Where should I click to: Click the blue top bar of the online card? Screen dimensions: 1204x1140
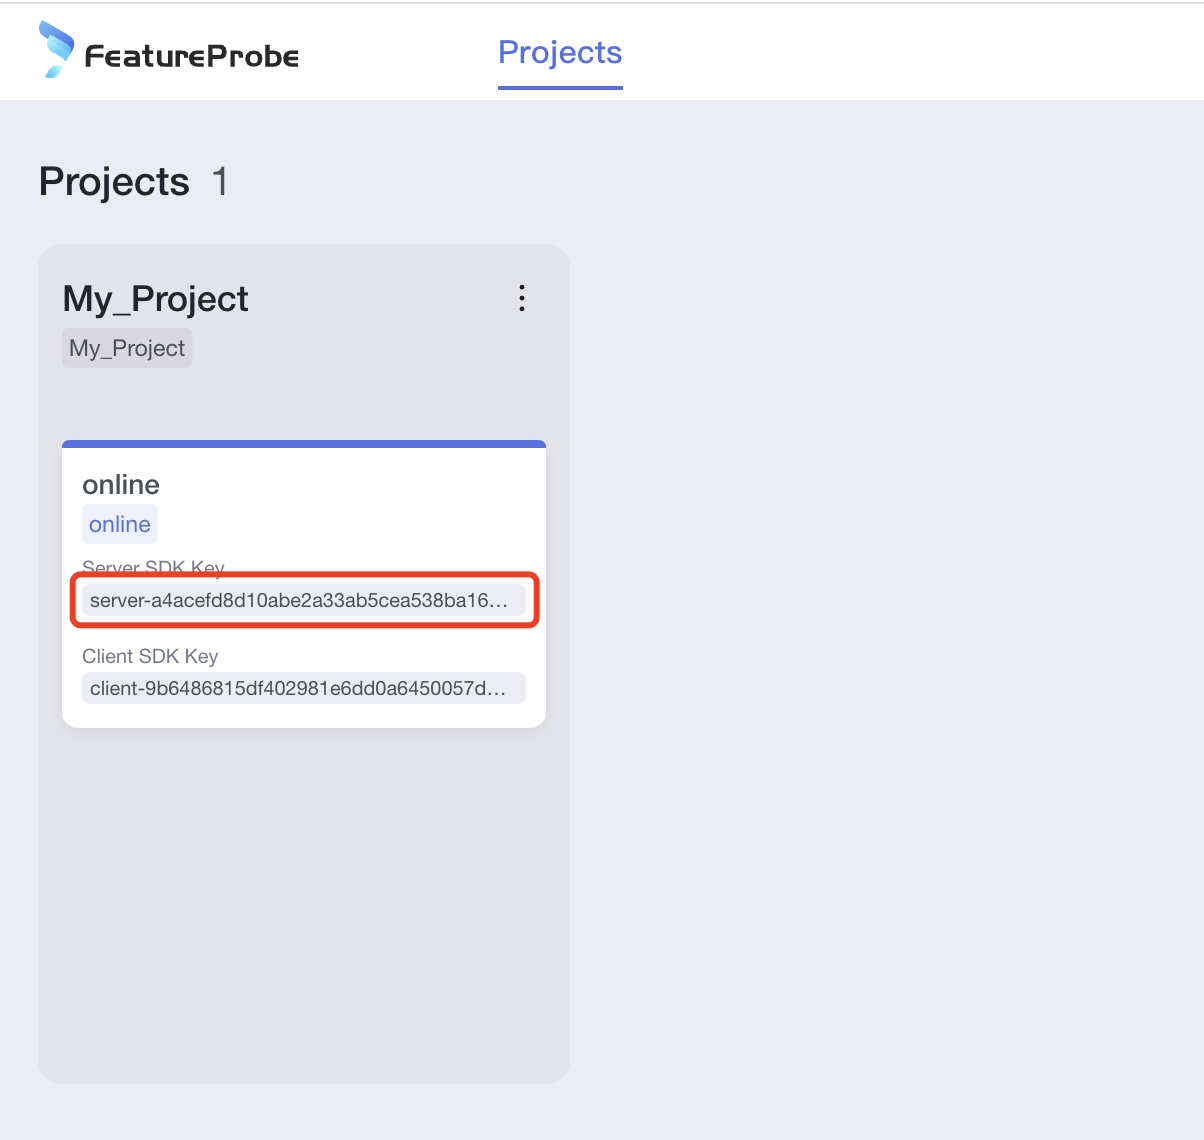304,444
